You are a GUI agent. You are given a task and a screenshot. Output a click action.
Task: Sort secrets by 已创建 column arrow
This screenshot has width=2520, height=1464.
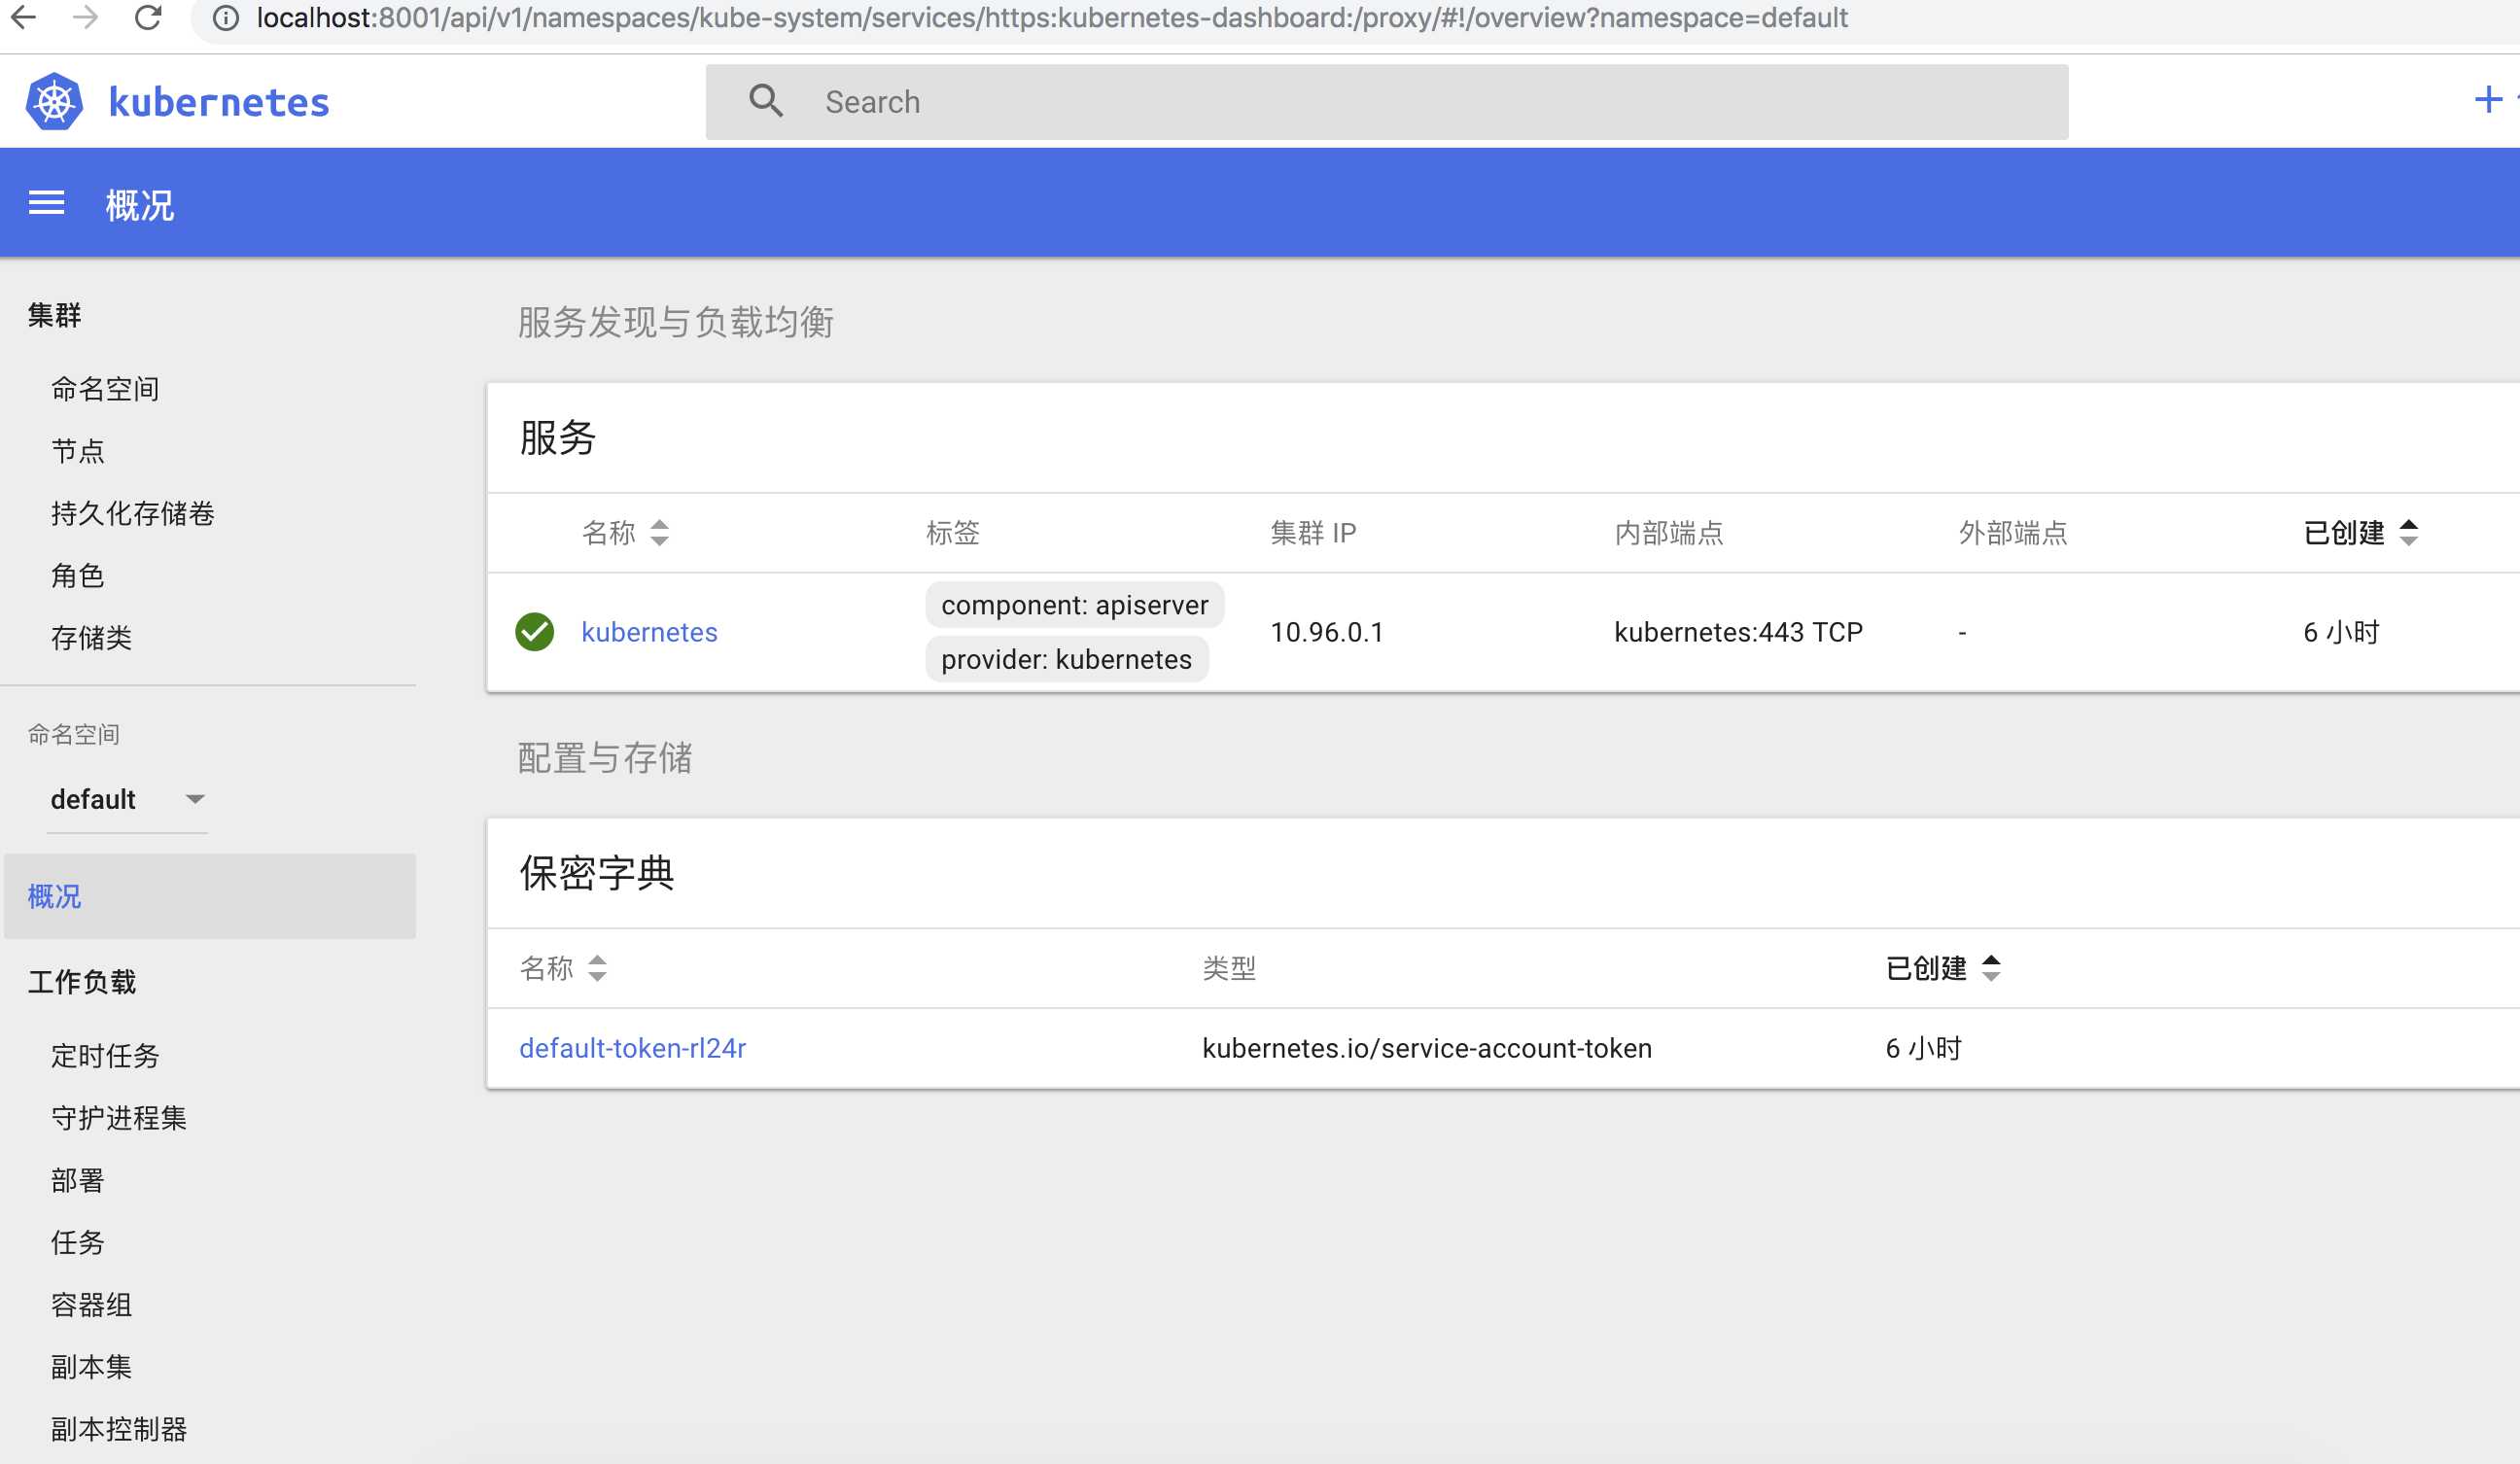[1990, 968]
